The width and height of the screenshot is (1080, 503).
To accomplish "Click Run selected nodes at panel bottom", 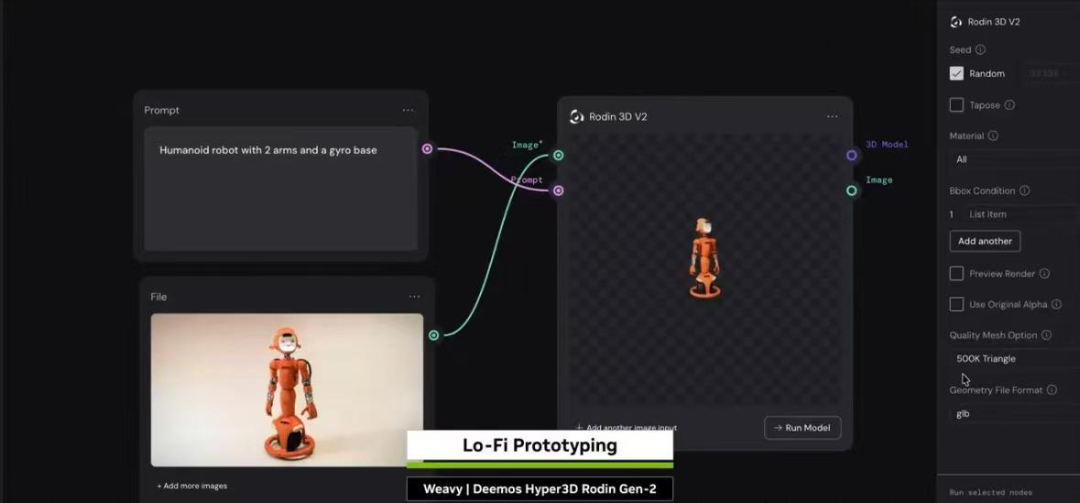I will click(x=990, y=493).
